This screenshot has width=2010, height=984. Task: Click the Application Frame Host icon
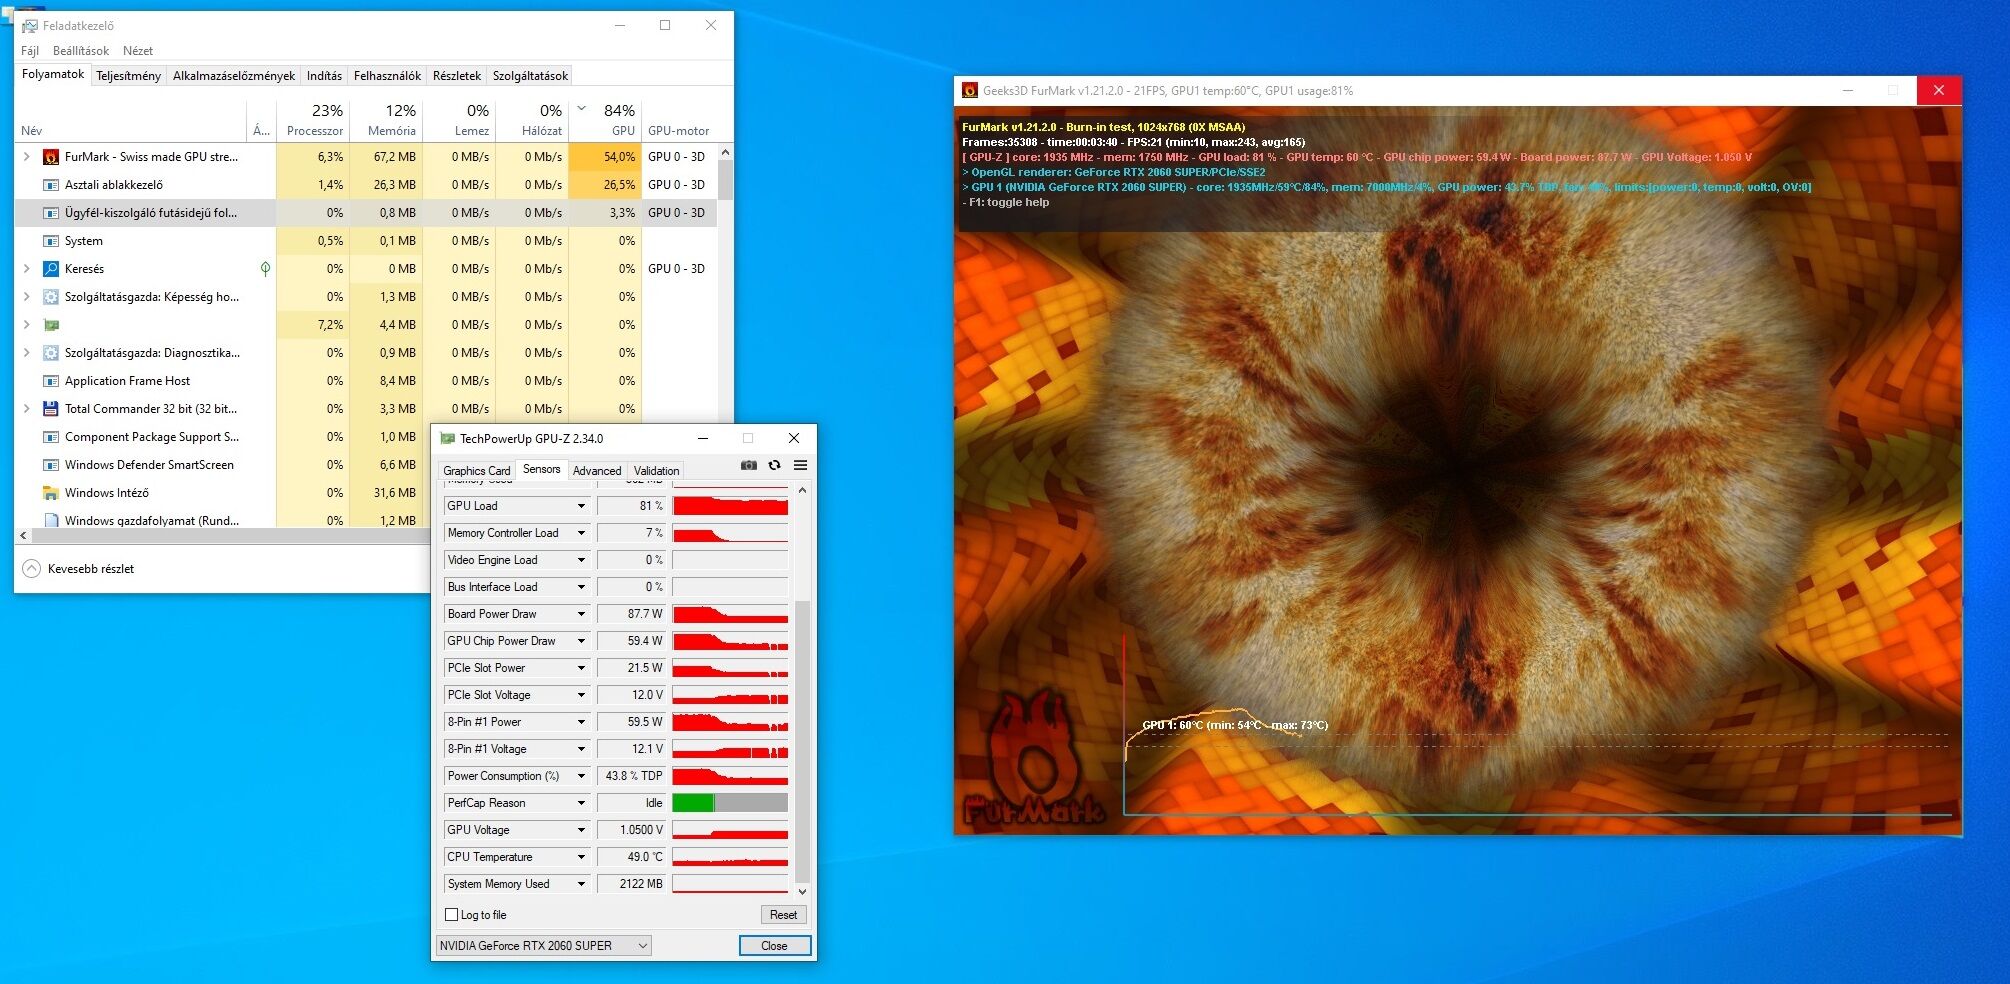[51, 381]
